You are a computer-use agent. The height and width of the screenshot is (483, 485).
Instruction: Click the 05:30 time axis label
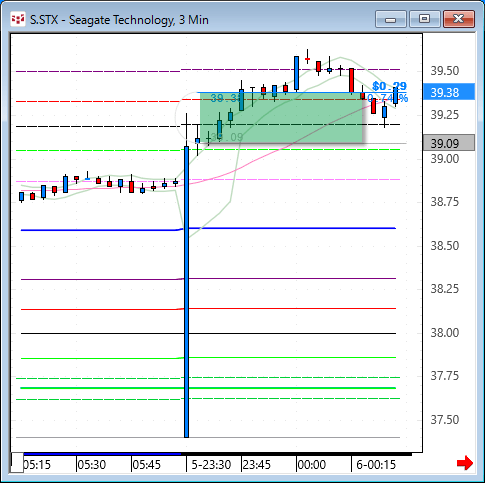pos(92,464)
